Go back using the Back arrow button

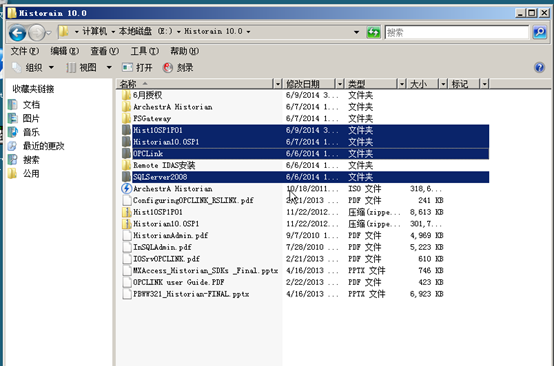coord(17,33)
